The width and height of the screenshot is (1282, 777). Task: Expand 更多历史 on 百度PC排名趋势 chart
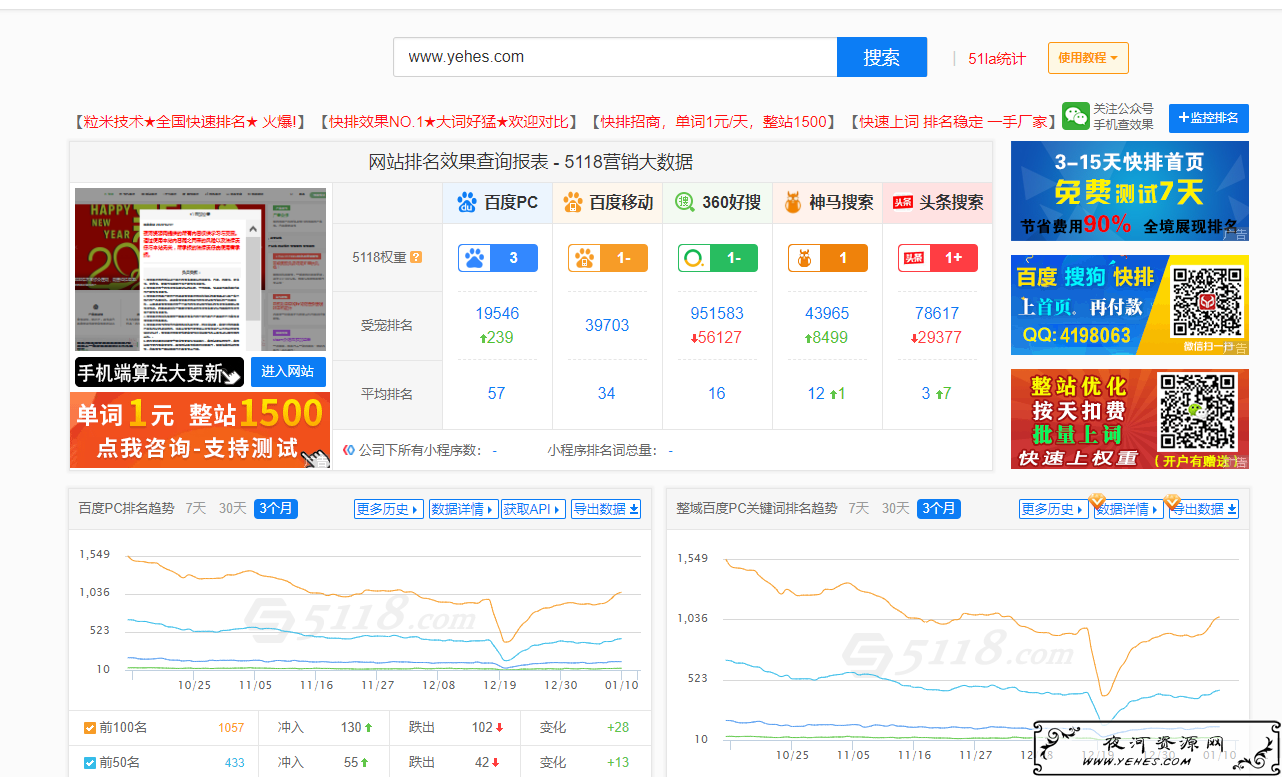[x=389, y=509]
